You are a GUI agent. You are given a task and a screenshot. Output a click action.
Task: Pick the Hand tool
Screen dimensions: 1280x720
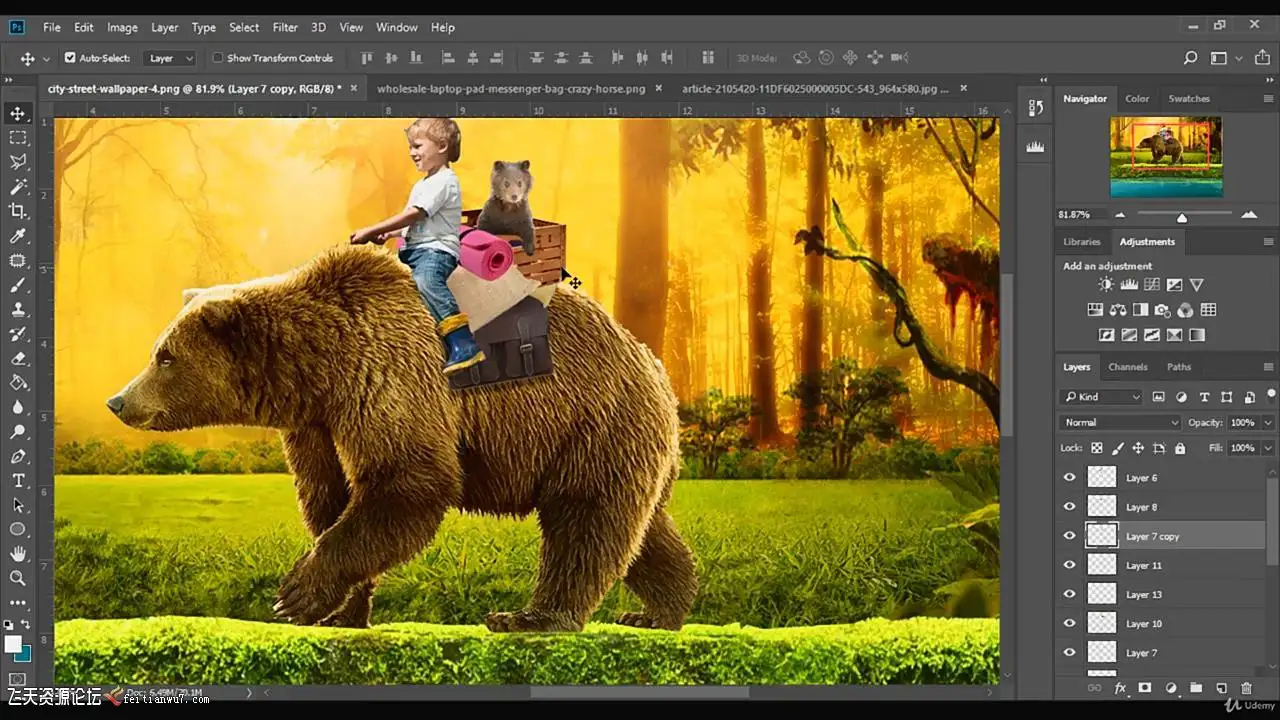point(18,554)
